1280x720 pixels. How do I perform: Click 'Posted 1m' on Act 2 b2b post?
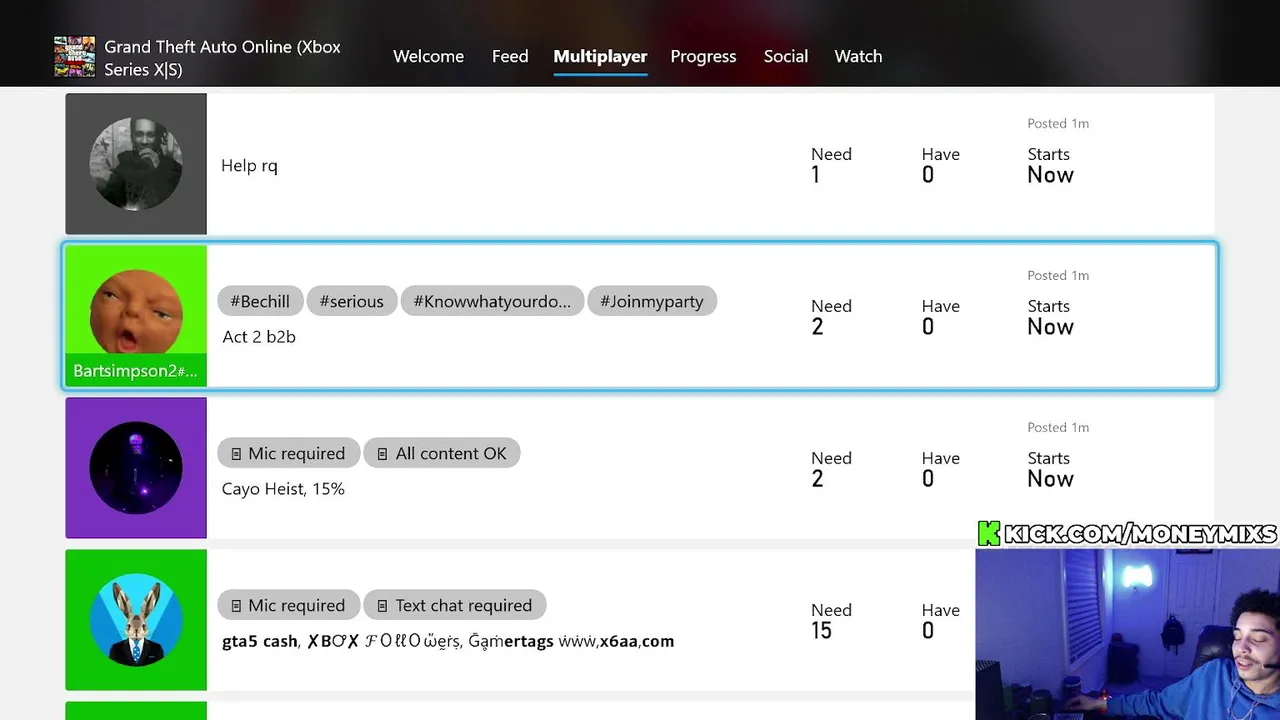tap(1058, 275)
